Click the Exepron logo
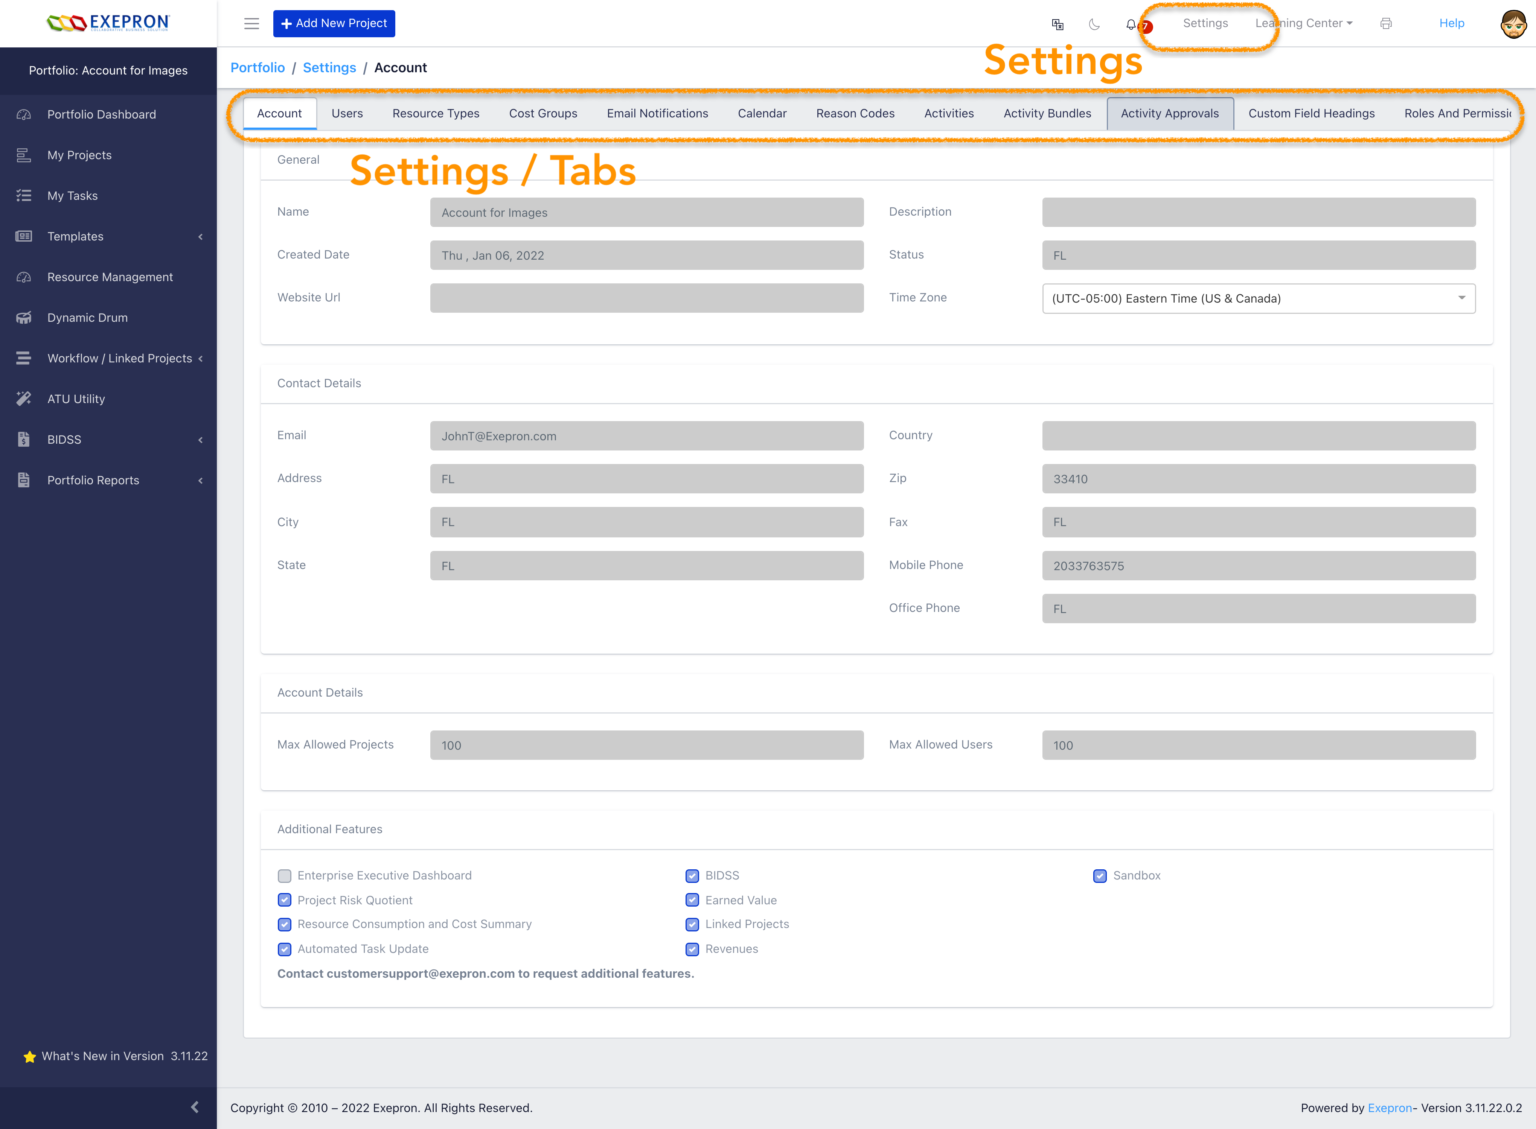This screenshot has width=1536, height=1129. [x=108, y=22]
